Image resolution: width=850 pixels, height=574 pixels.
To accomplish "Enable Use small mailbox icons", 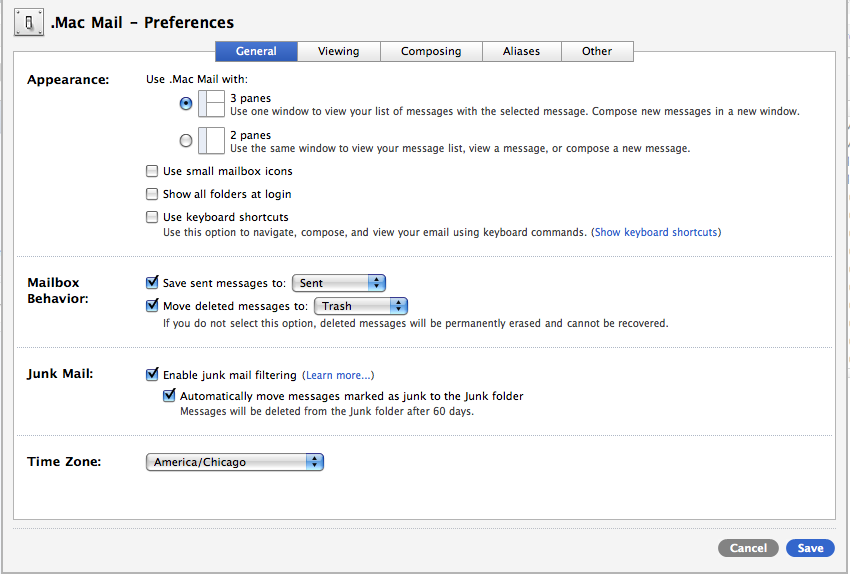I will click(152, 171).
